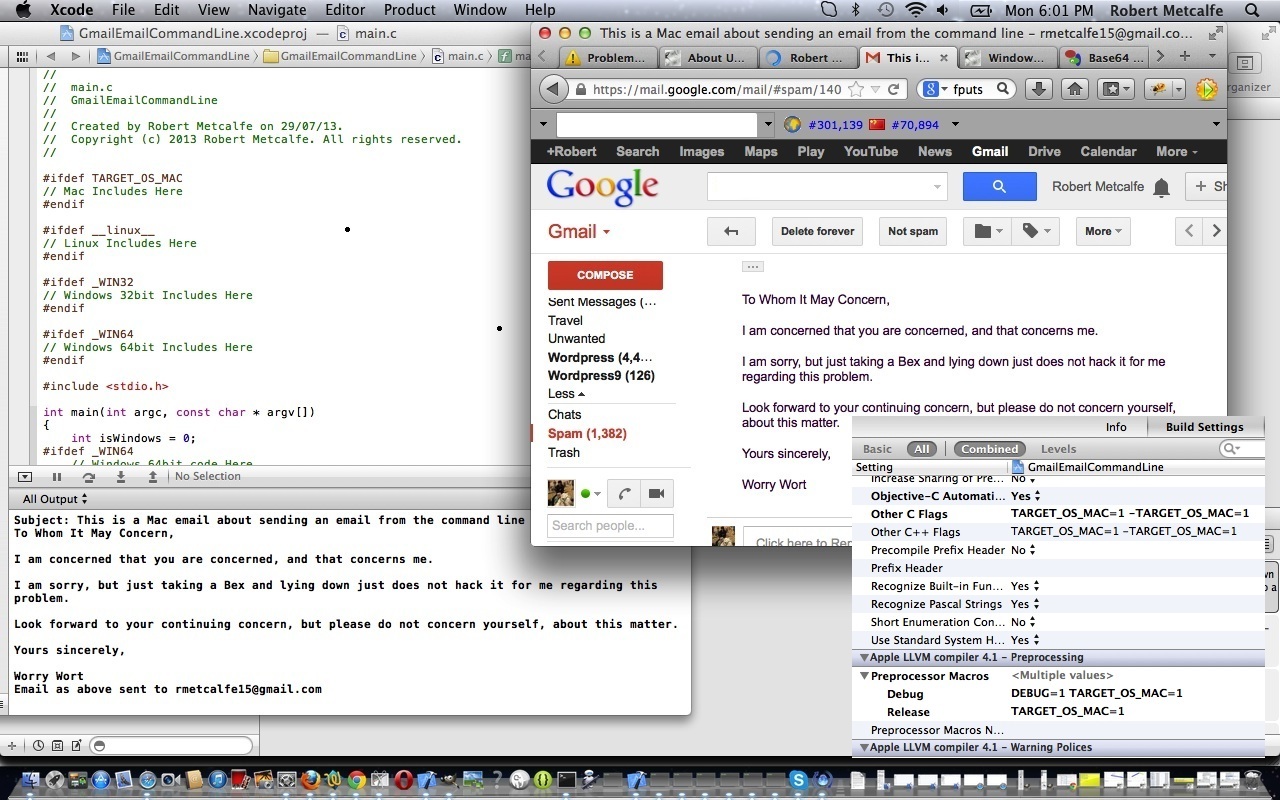Click the green play gear browser icon
The image size is (1280, 800).
[x=1207, y=89]
